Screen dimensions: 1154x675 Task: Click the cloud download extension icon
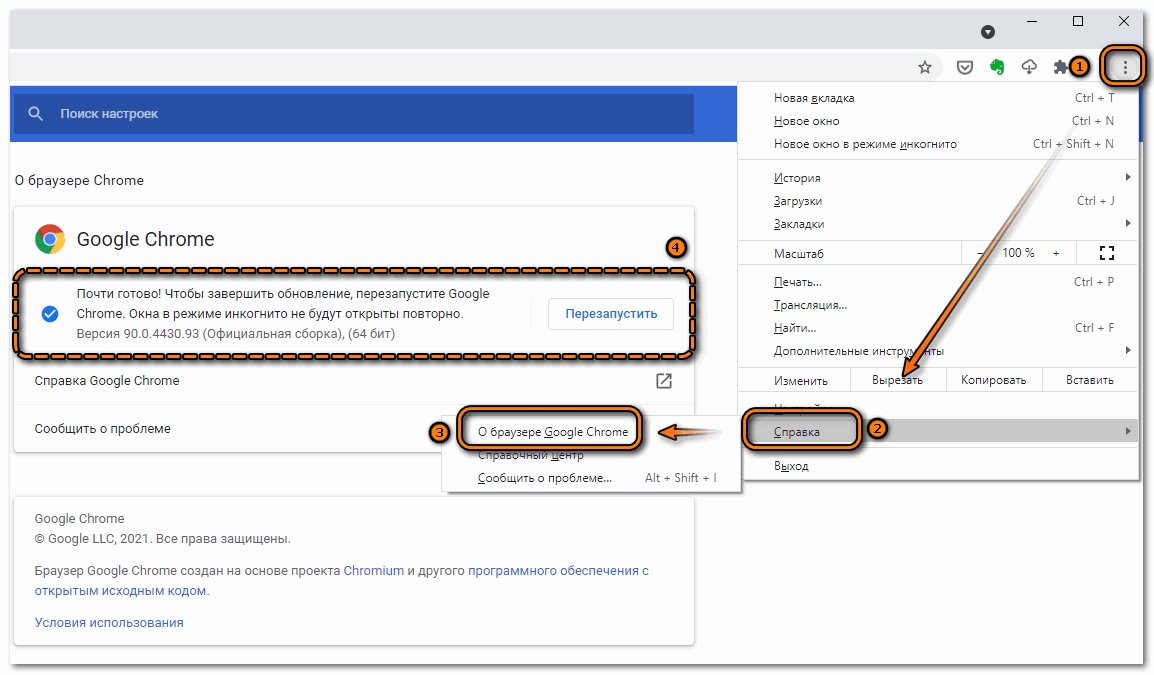[x=1029, y=68]
